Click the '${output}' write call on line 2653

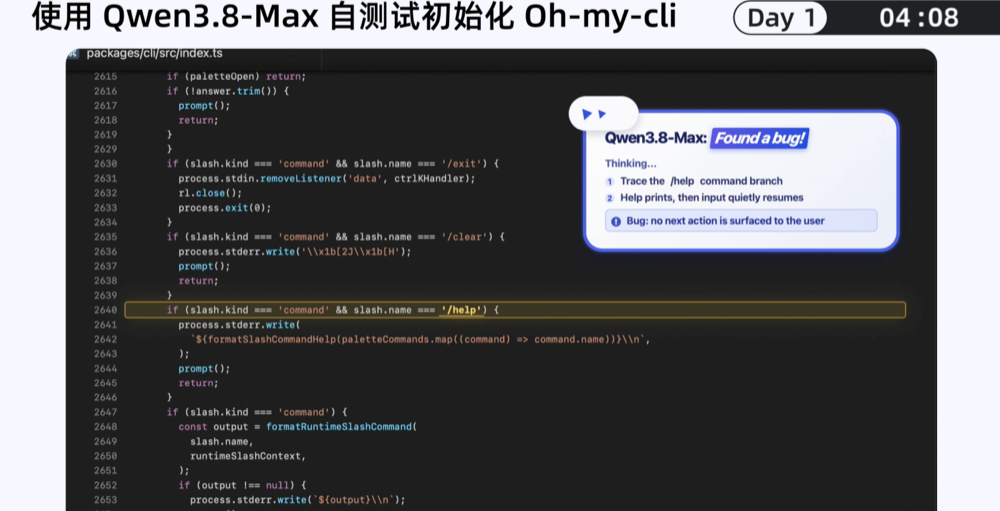(x=297, y=500)
